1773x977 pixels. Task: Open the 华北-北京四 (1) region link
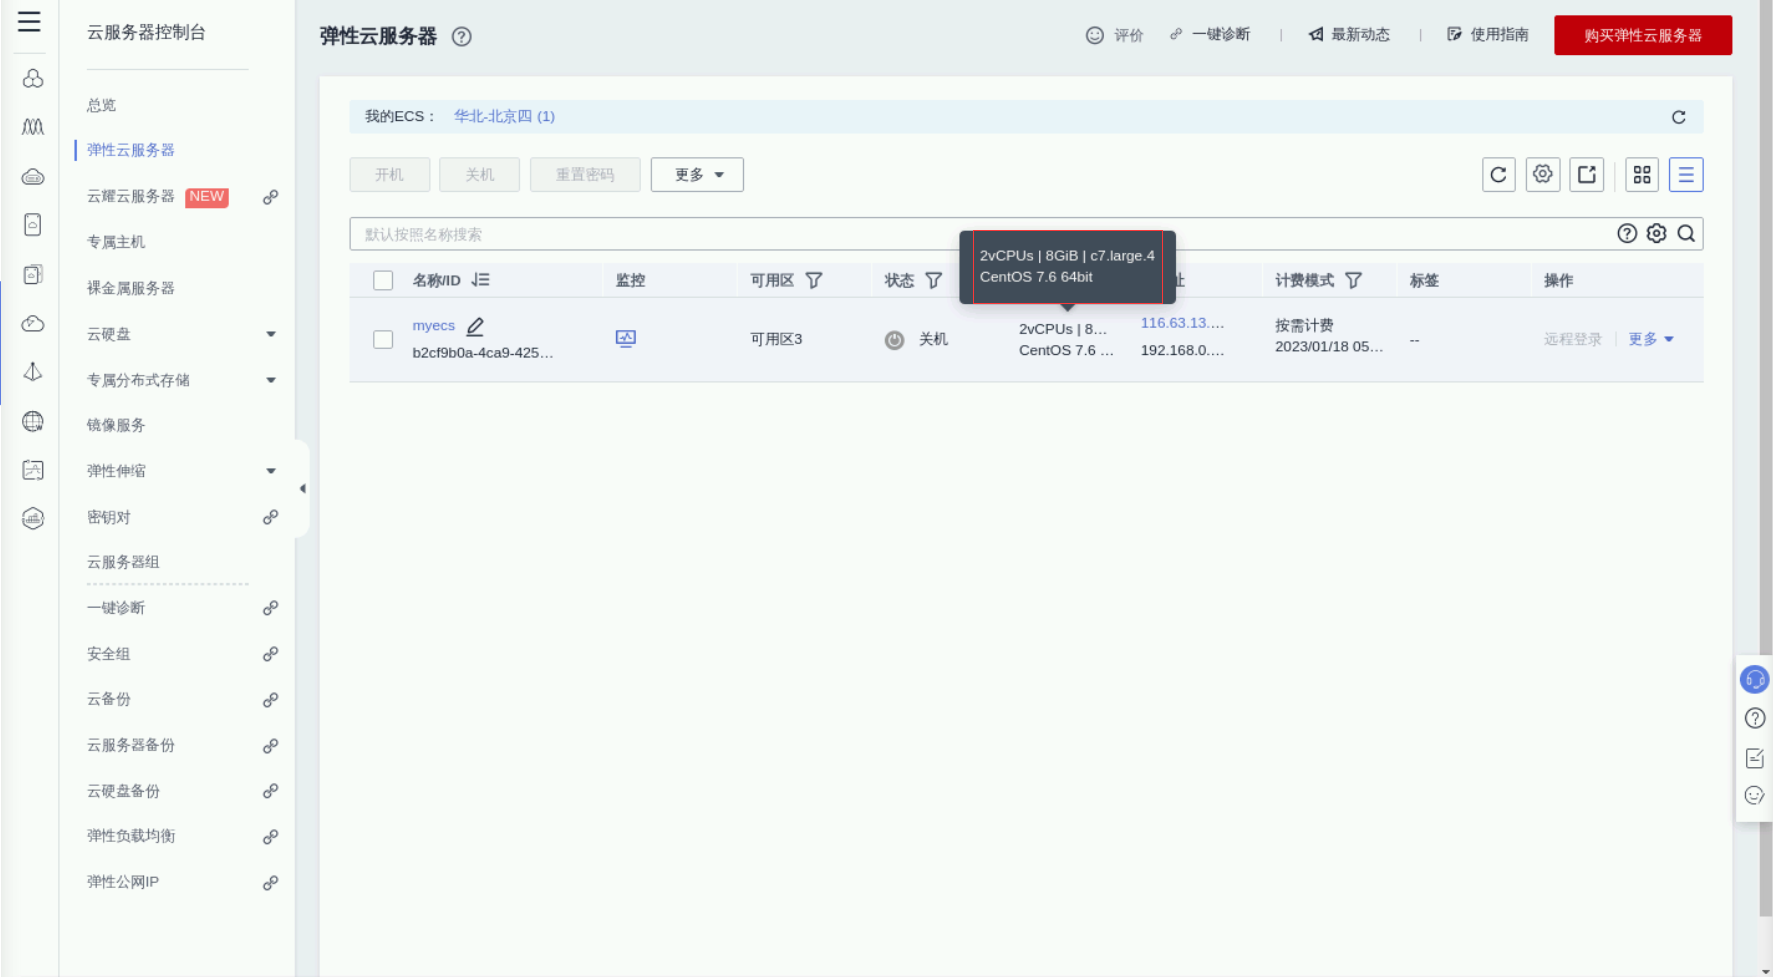(x=504, y=117)
